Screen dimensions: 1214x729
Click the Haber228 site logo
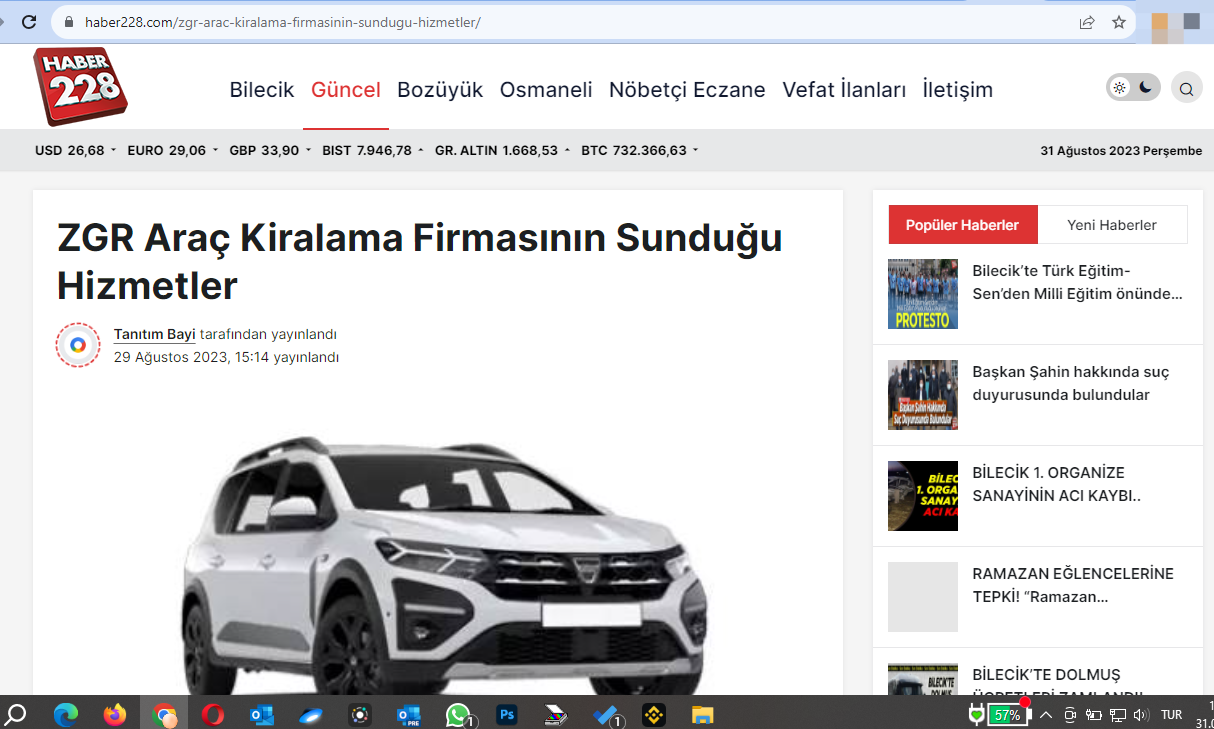tap(81, 86)
